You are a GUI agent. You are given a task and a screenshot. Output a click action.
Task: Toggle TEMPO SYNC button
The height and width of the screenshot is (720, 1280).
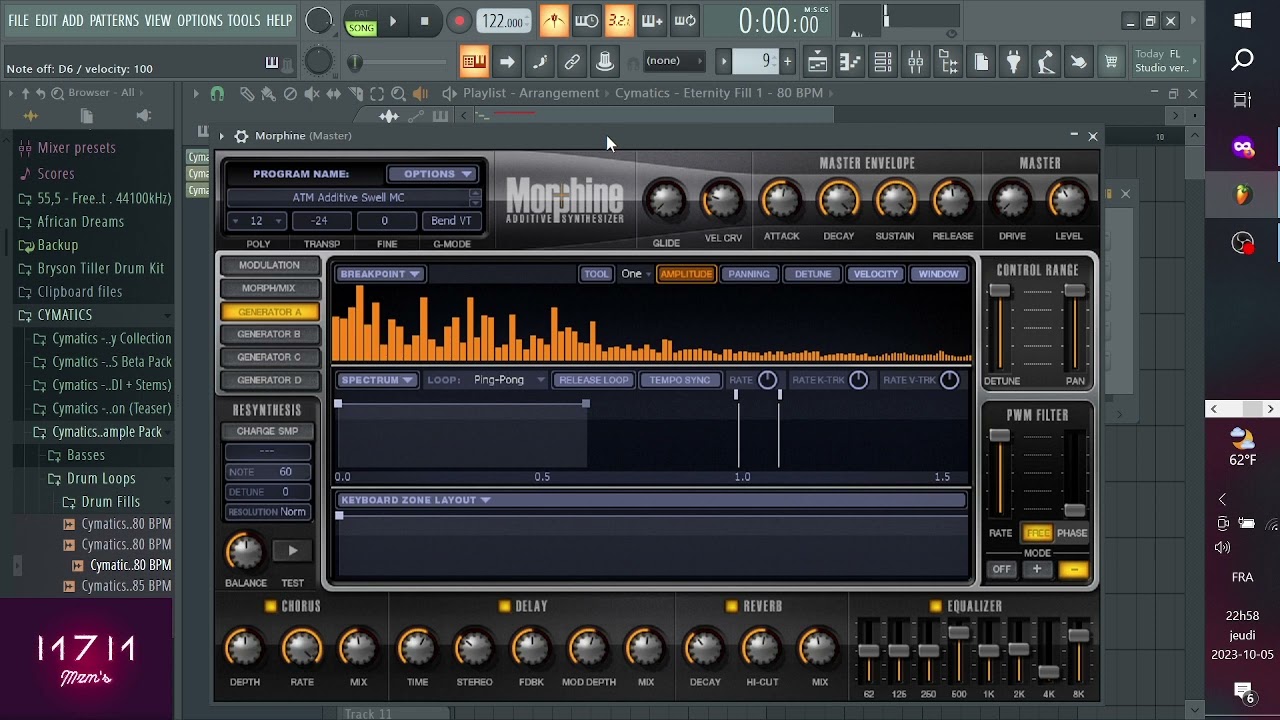(x=680, y=380)
